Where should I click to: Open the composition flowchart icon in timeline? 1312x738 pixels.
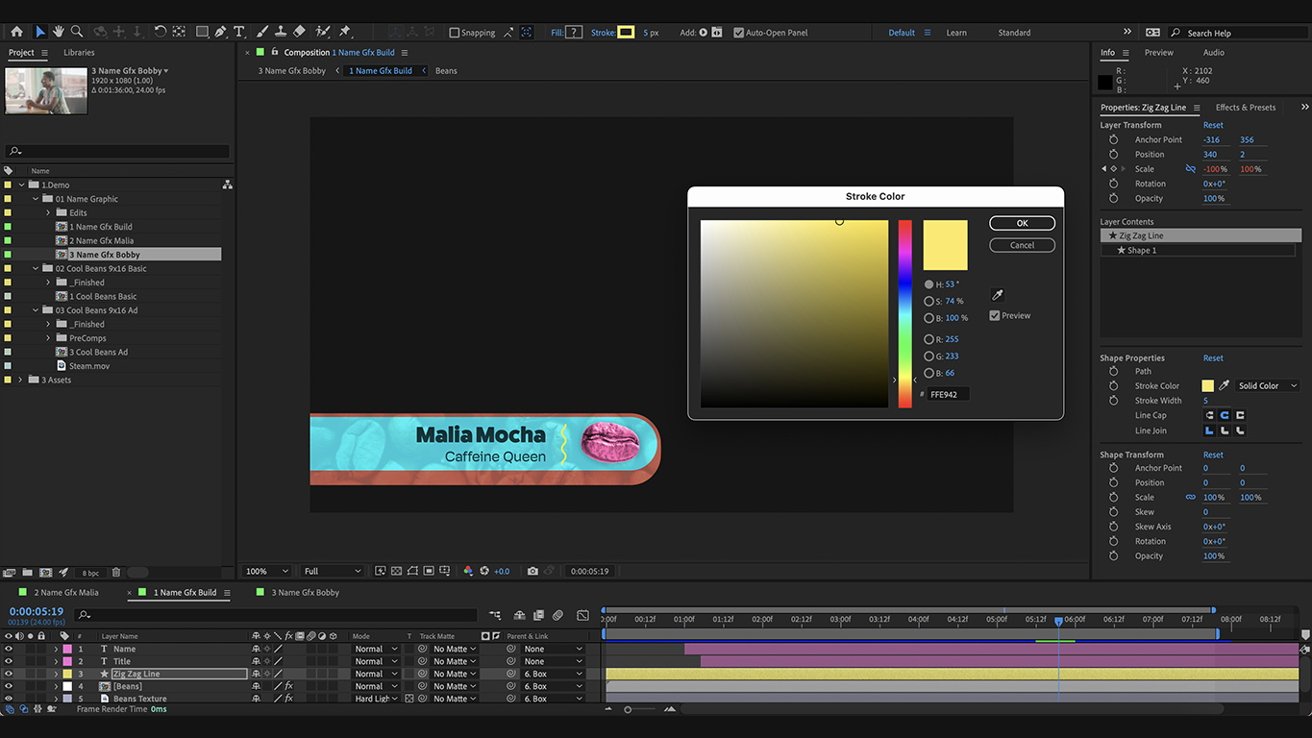(x=495, y=615)
